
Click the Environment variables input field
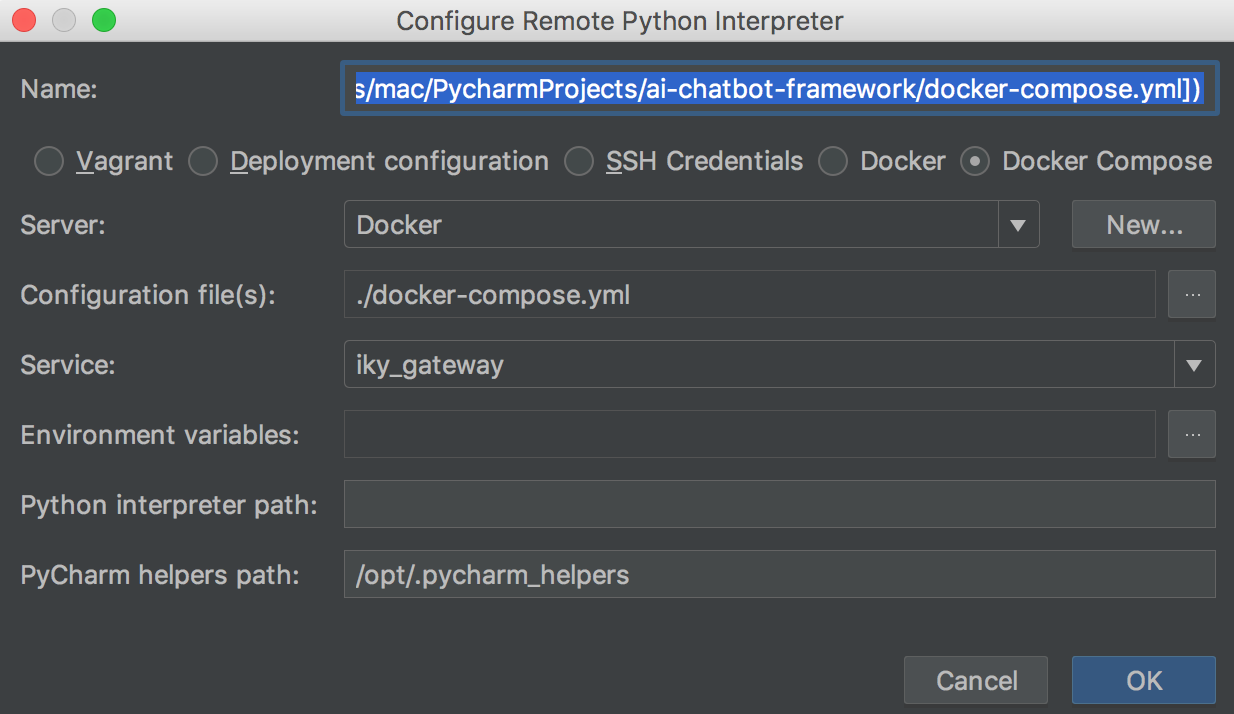[x=750, y=435]
